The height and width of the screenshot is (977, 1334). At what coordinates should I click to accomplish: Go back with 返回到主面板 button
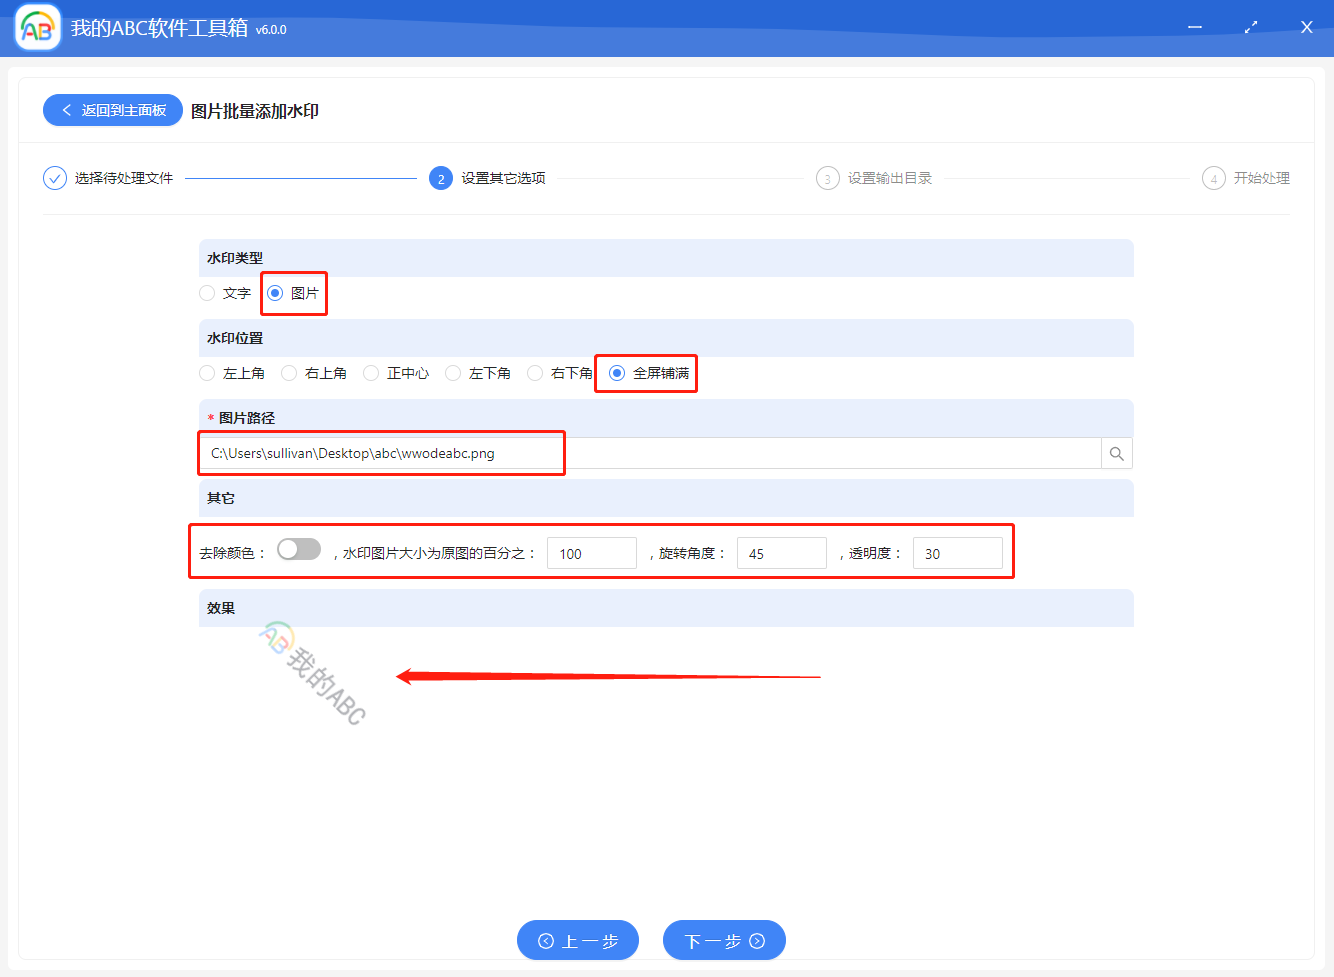point(113,110)
